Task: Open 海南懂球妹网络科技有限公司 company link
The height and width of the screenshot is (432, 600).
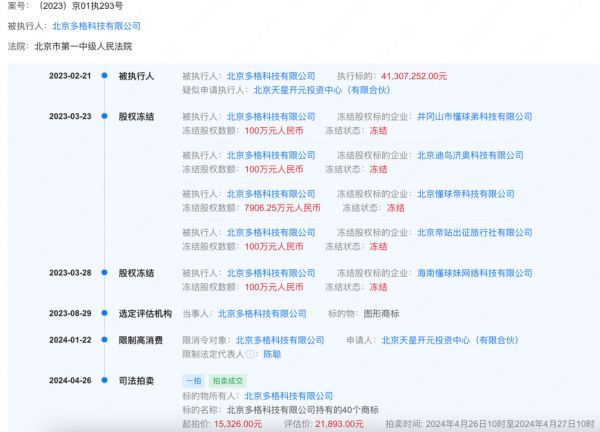Action: pyautogui.click(x=472, y=272)
